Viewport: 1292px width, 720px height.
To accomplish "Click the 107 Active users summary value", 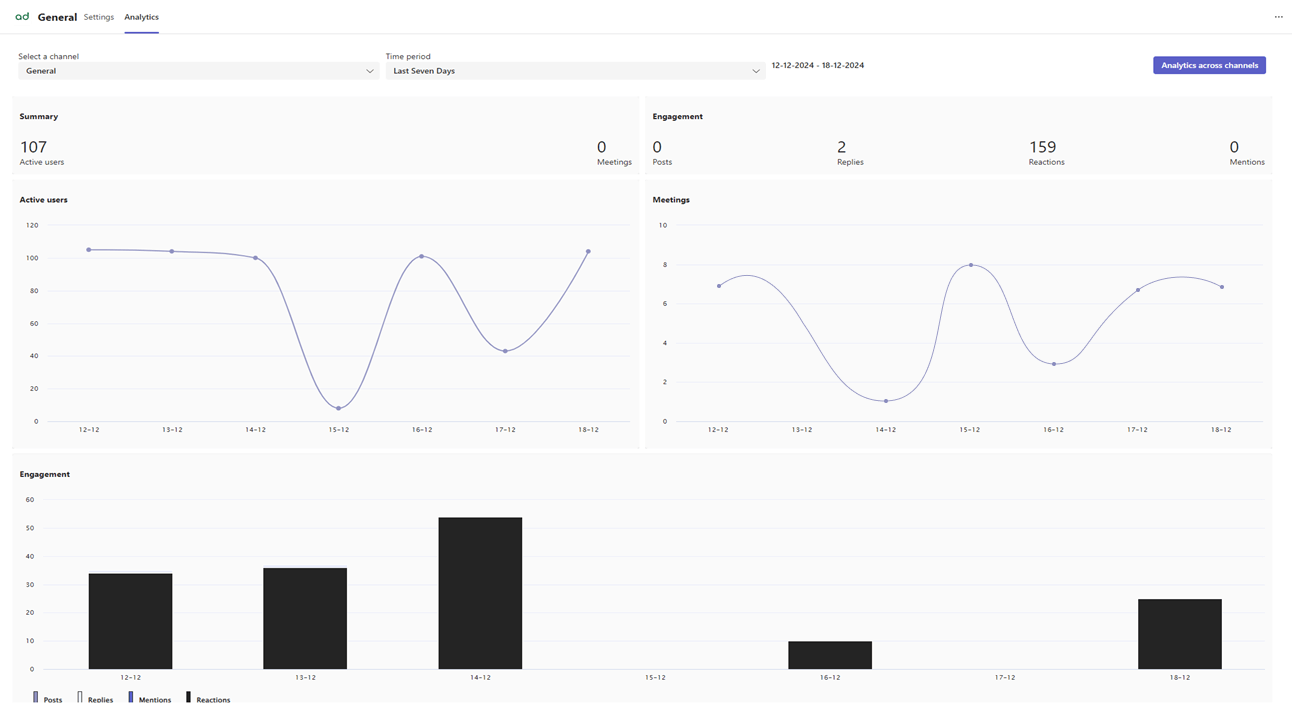I will tap(34, 146).
